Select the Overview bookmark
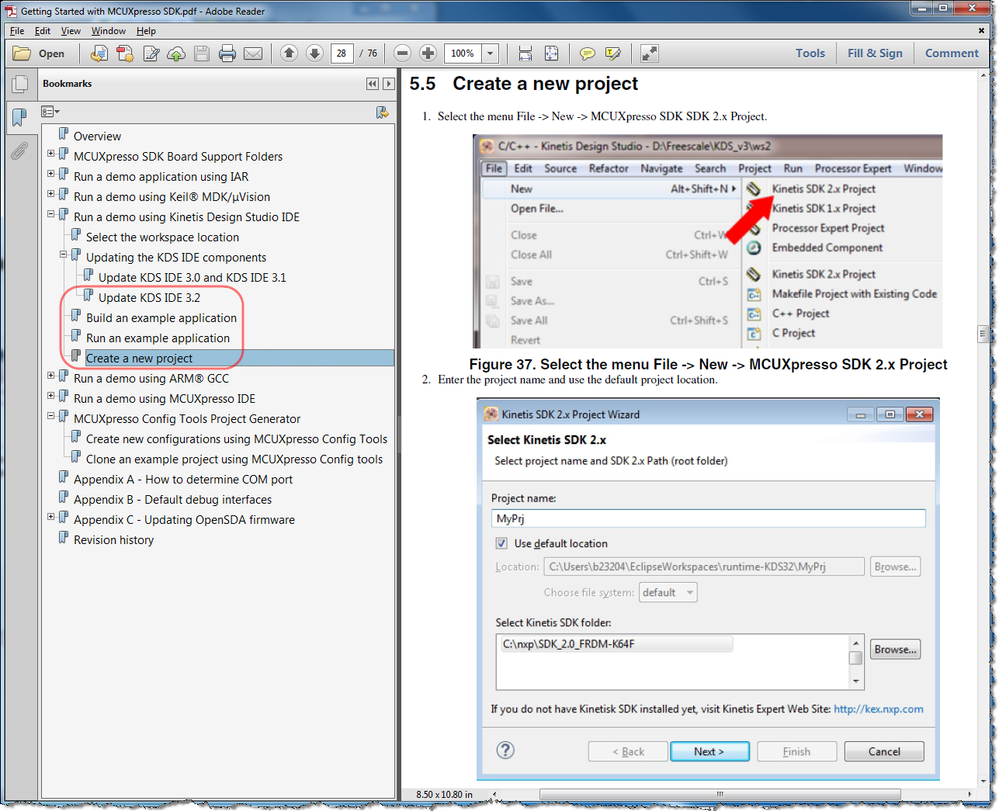 coord(97,136)
